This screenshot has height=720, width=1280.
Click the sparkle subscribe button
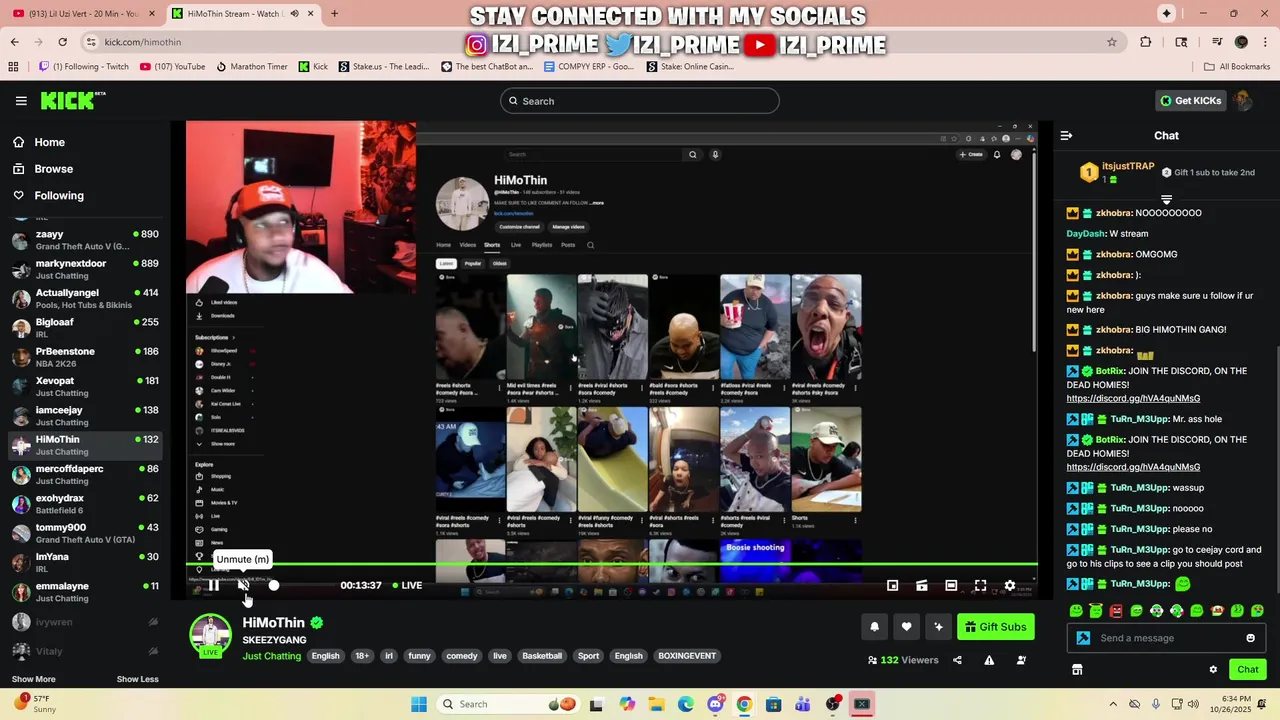[938, 627]
